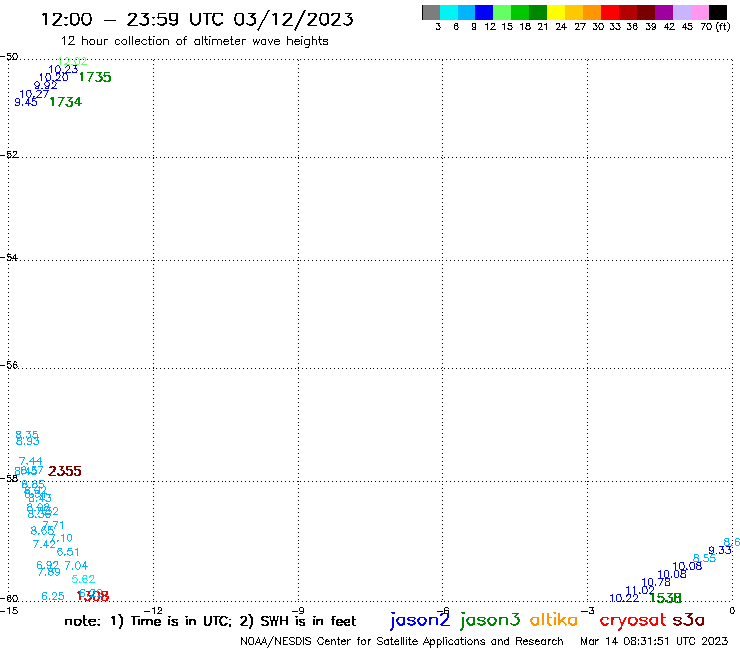Click the cryosat satellite legend label
The width and height of the screenshot is (740, 650).
(x=633, y=621)
